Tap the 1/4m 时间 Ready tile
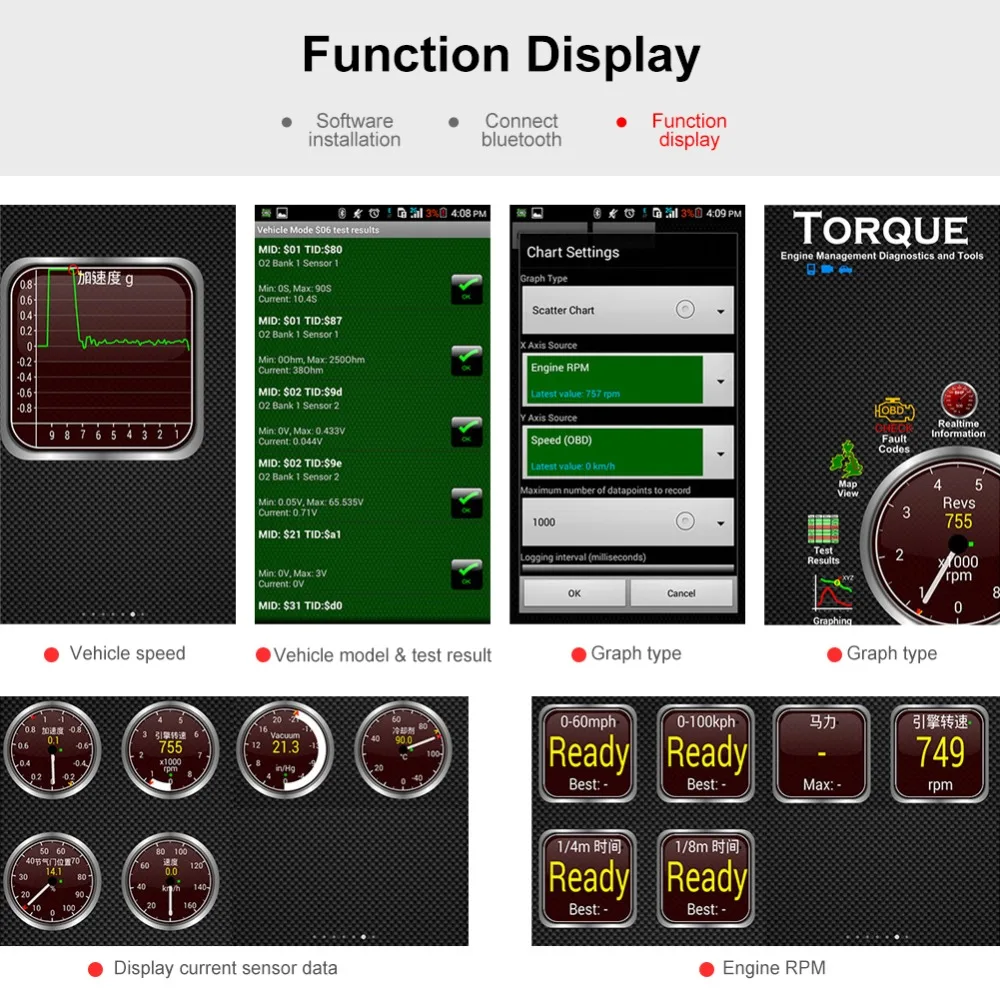The height and width of the screenshot is (1000, 1000). click(587, 878)
